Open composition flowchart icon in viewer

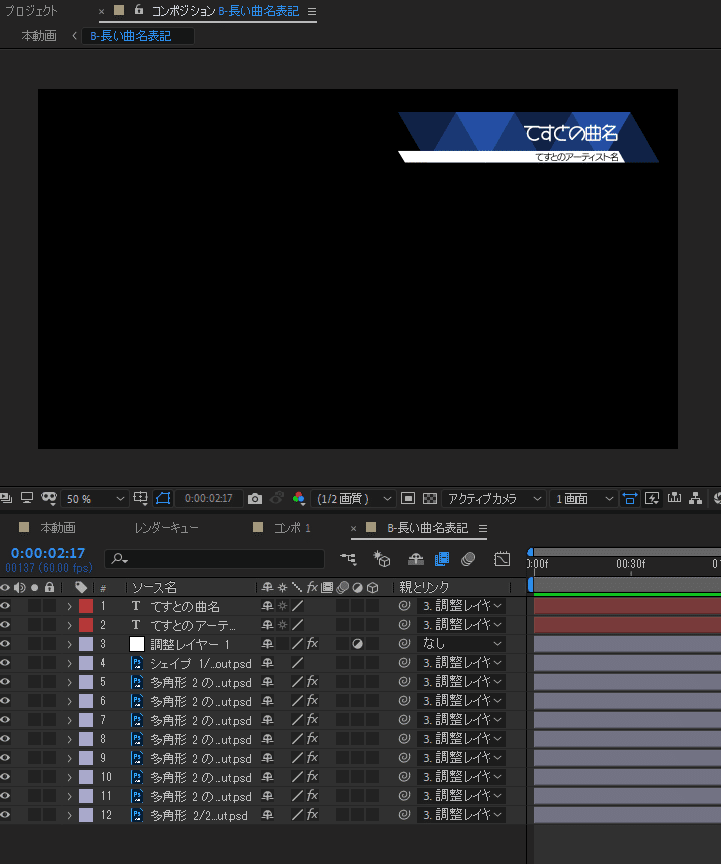[x=696, y=498]
